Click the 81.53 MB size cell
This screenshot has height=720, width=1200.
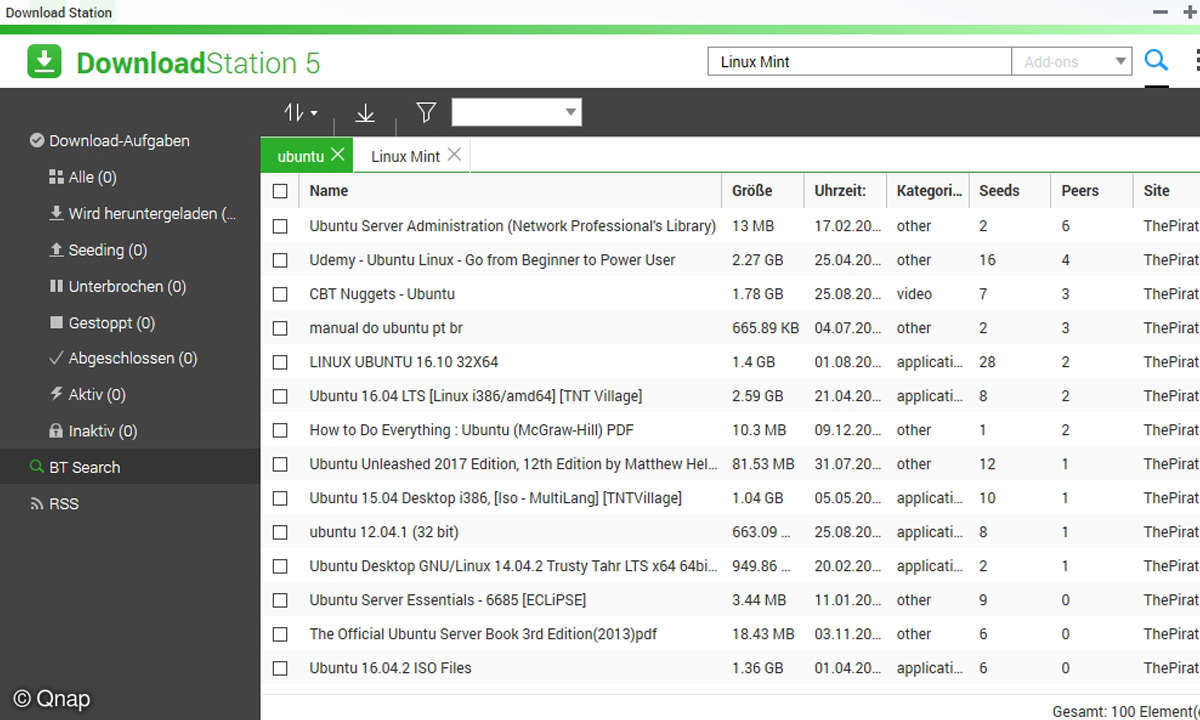(763, 464)
